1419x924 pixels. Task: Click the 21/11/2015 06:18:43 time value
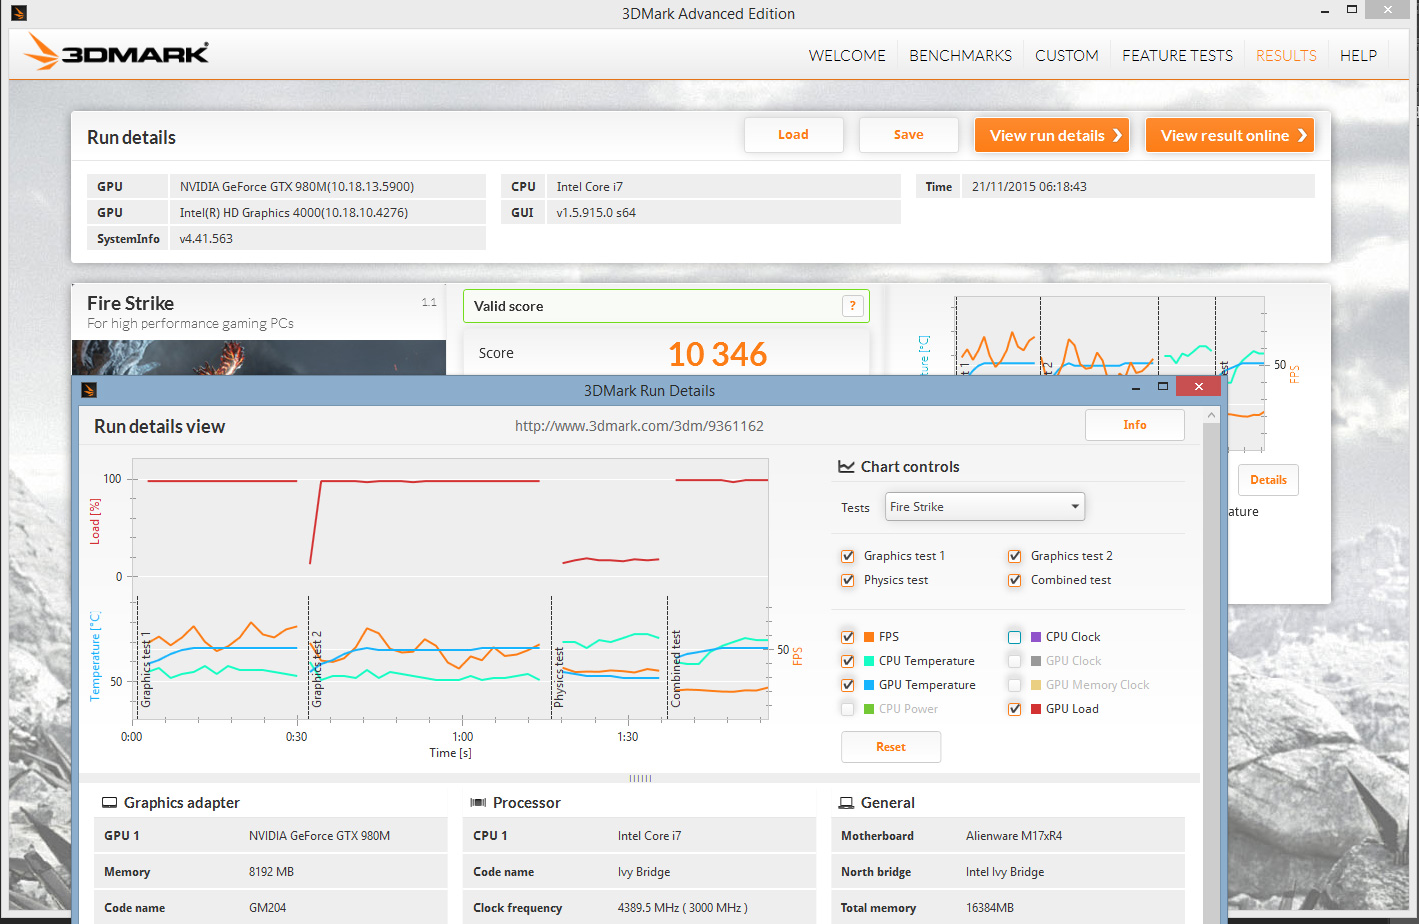[x=1029, y=187]
